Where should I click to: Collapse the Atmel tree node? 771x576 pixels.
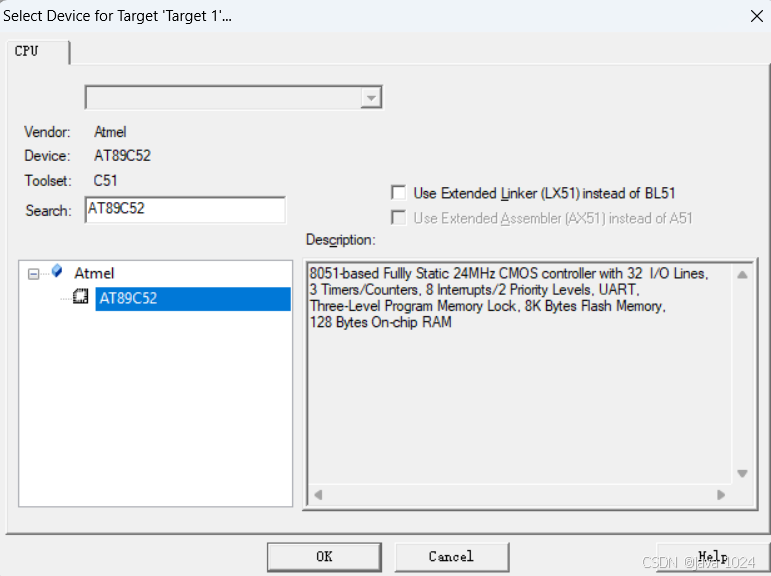[33, 274]
